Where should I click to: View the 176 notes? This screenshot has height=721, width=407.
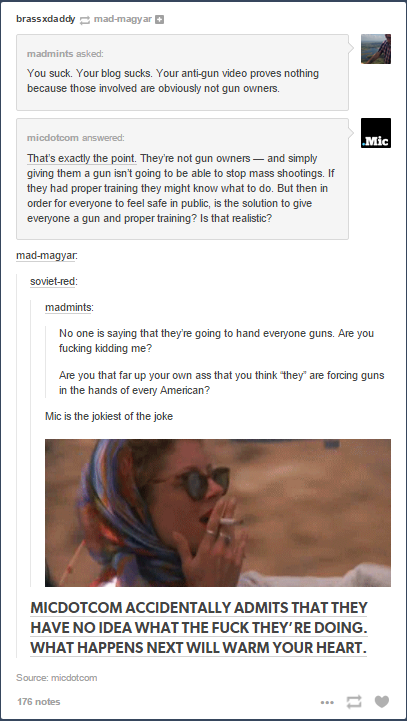click(39, 702)
